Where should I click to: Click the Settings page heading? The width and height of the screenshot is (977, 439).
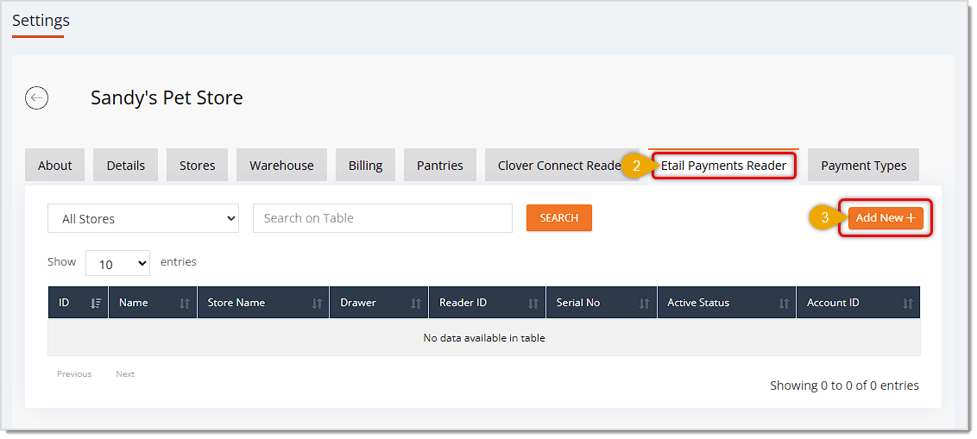(41, 21)
